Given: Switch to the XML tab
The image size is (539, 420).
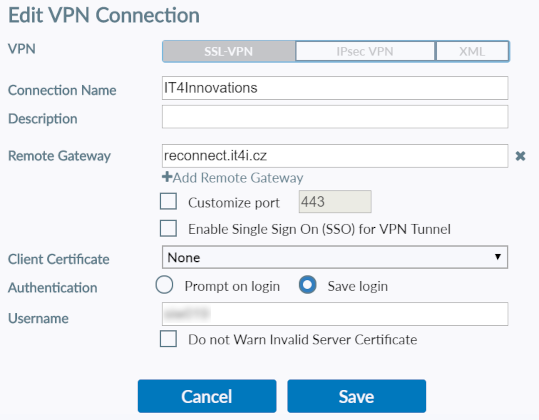Looking at the screenshot, I should click(x=472, y=52).
